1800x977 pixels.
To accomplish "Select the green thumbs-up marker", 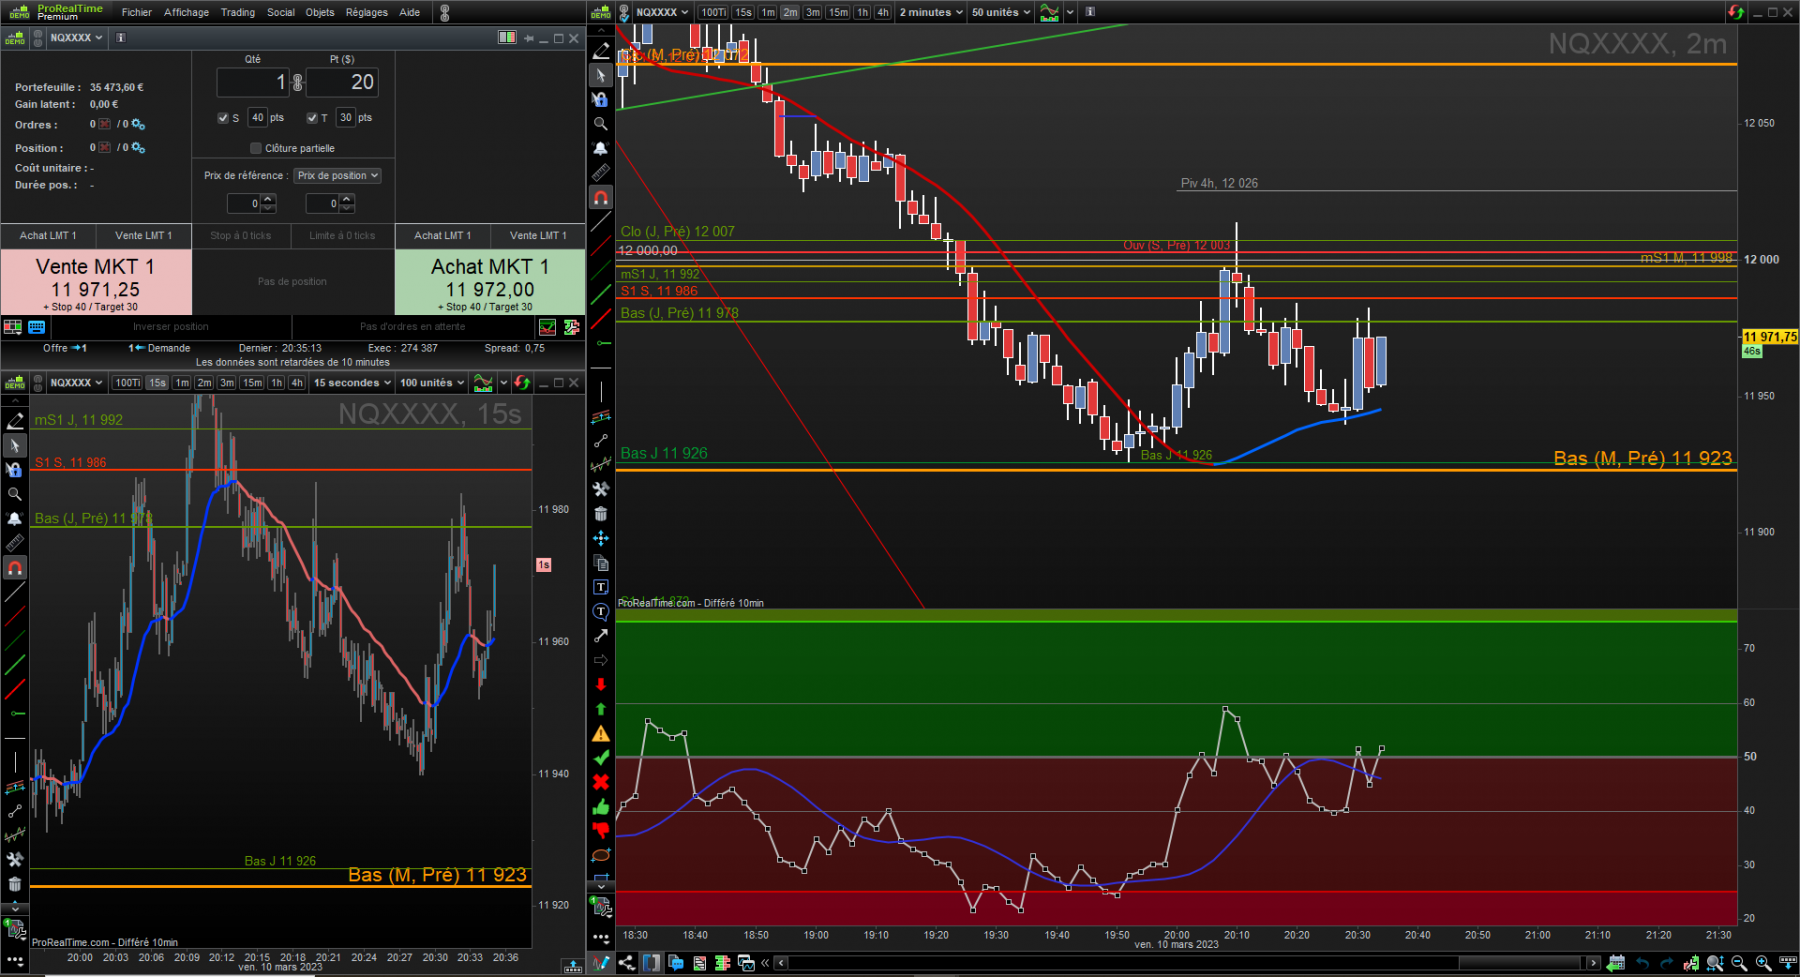I will pyautogui.click(x=600, y=807).
